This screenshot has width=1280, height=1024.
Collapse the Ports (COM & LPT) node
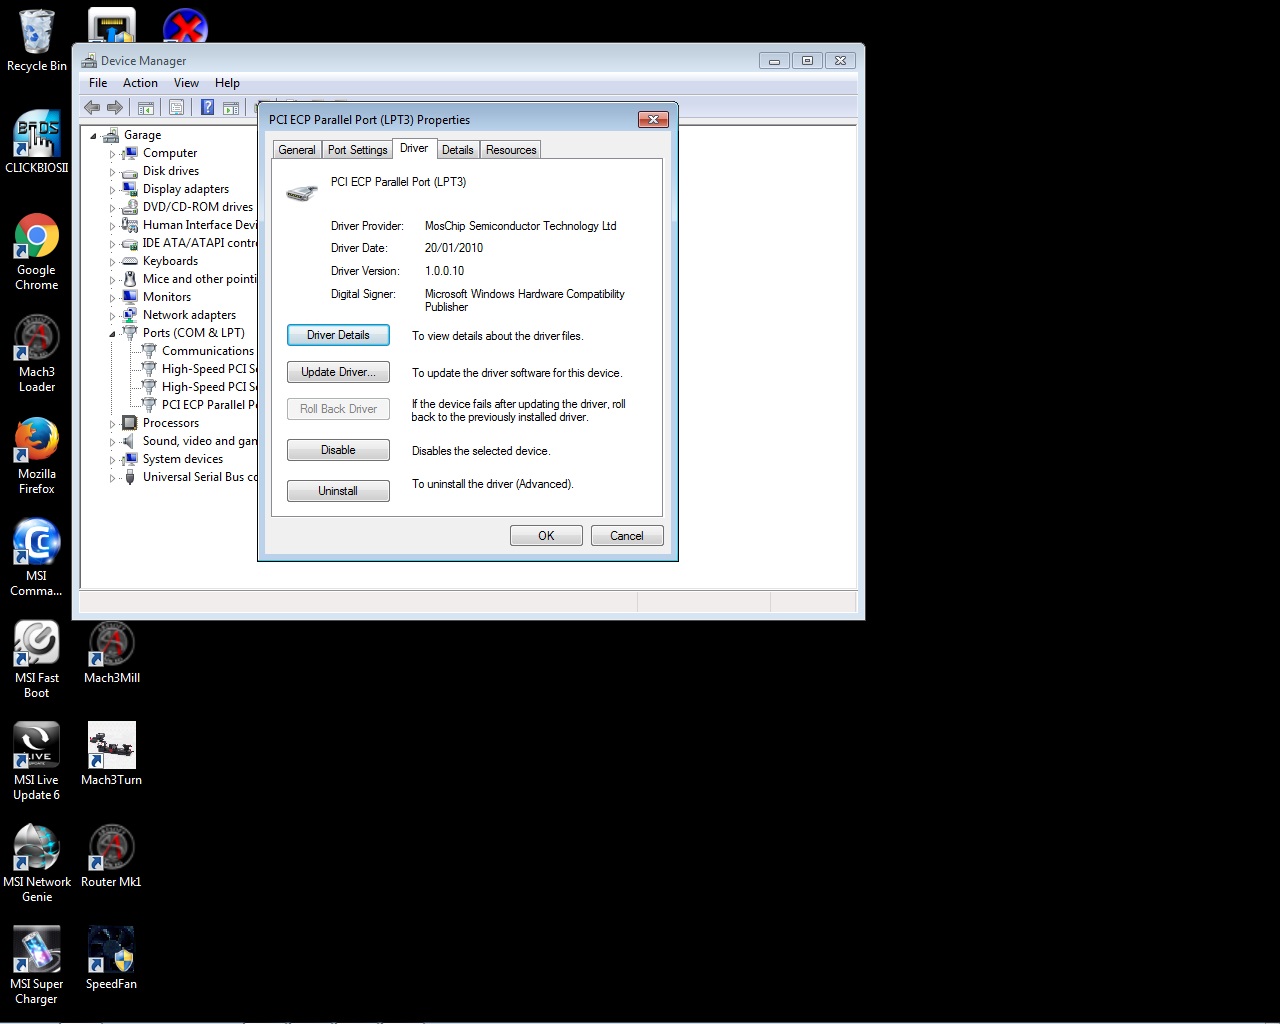tap(112, 334)
